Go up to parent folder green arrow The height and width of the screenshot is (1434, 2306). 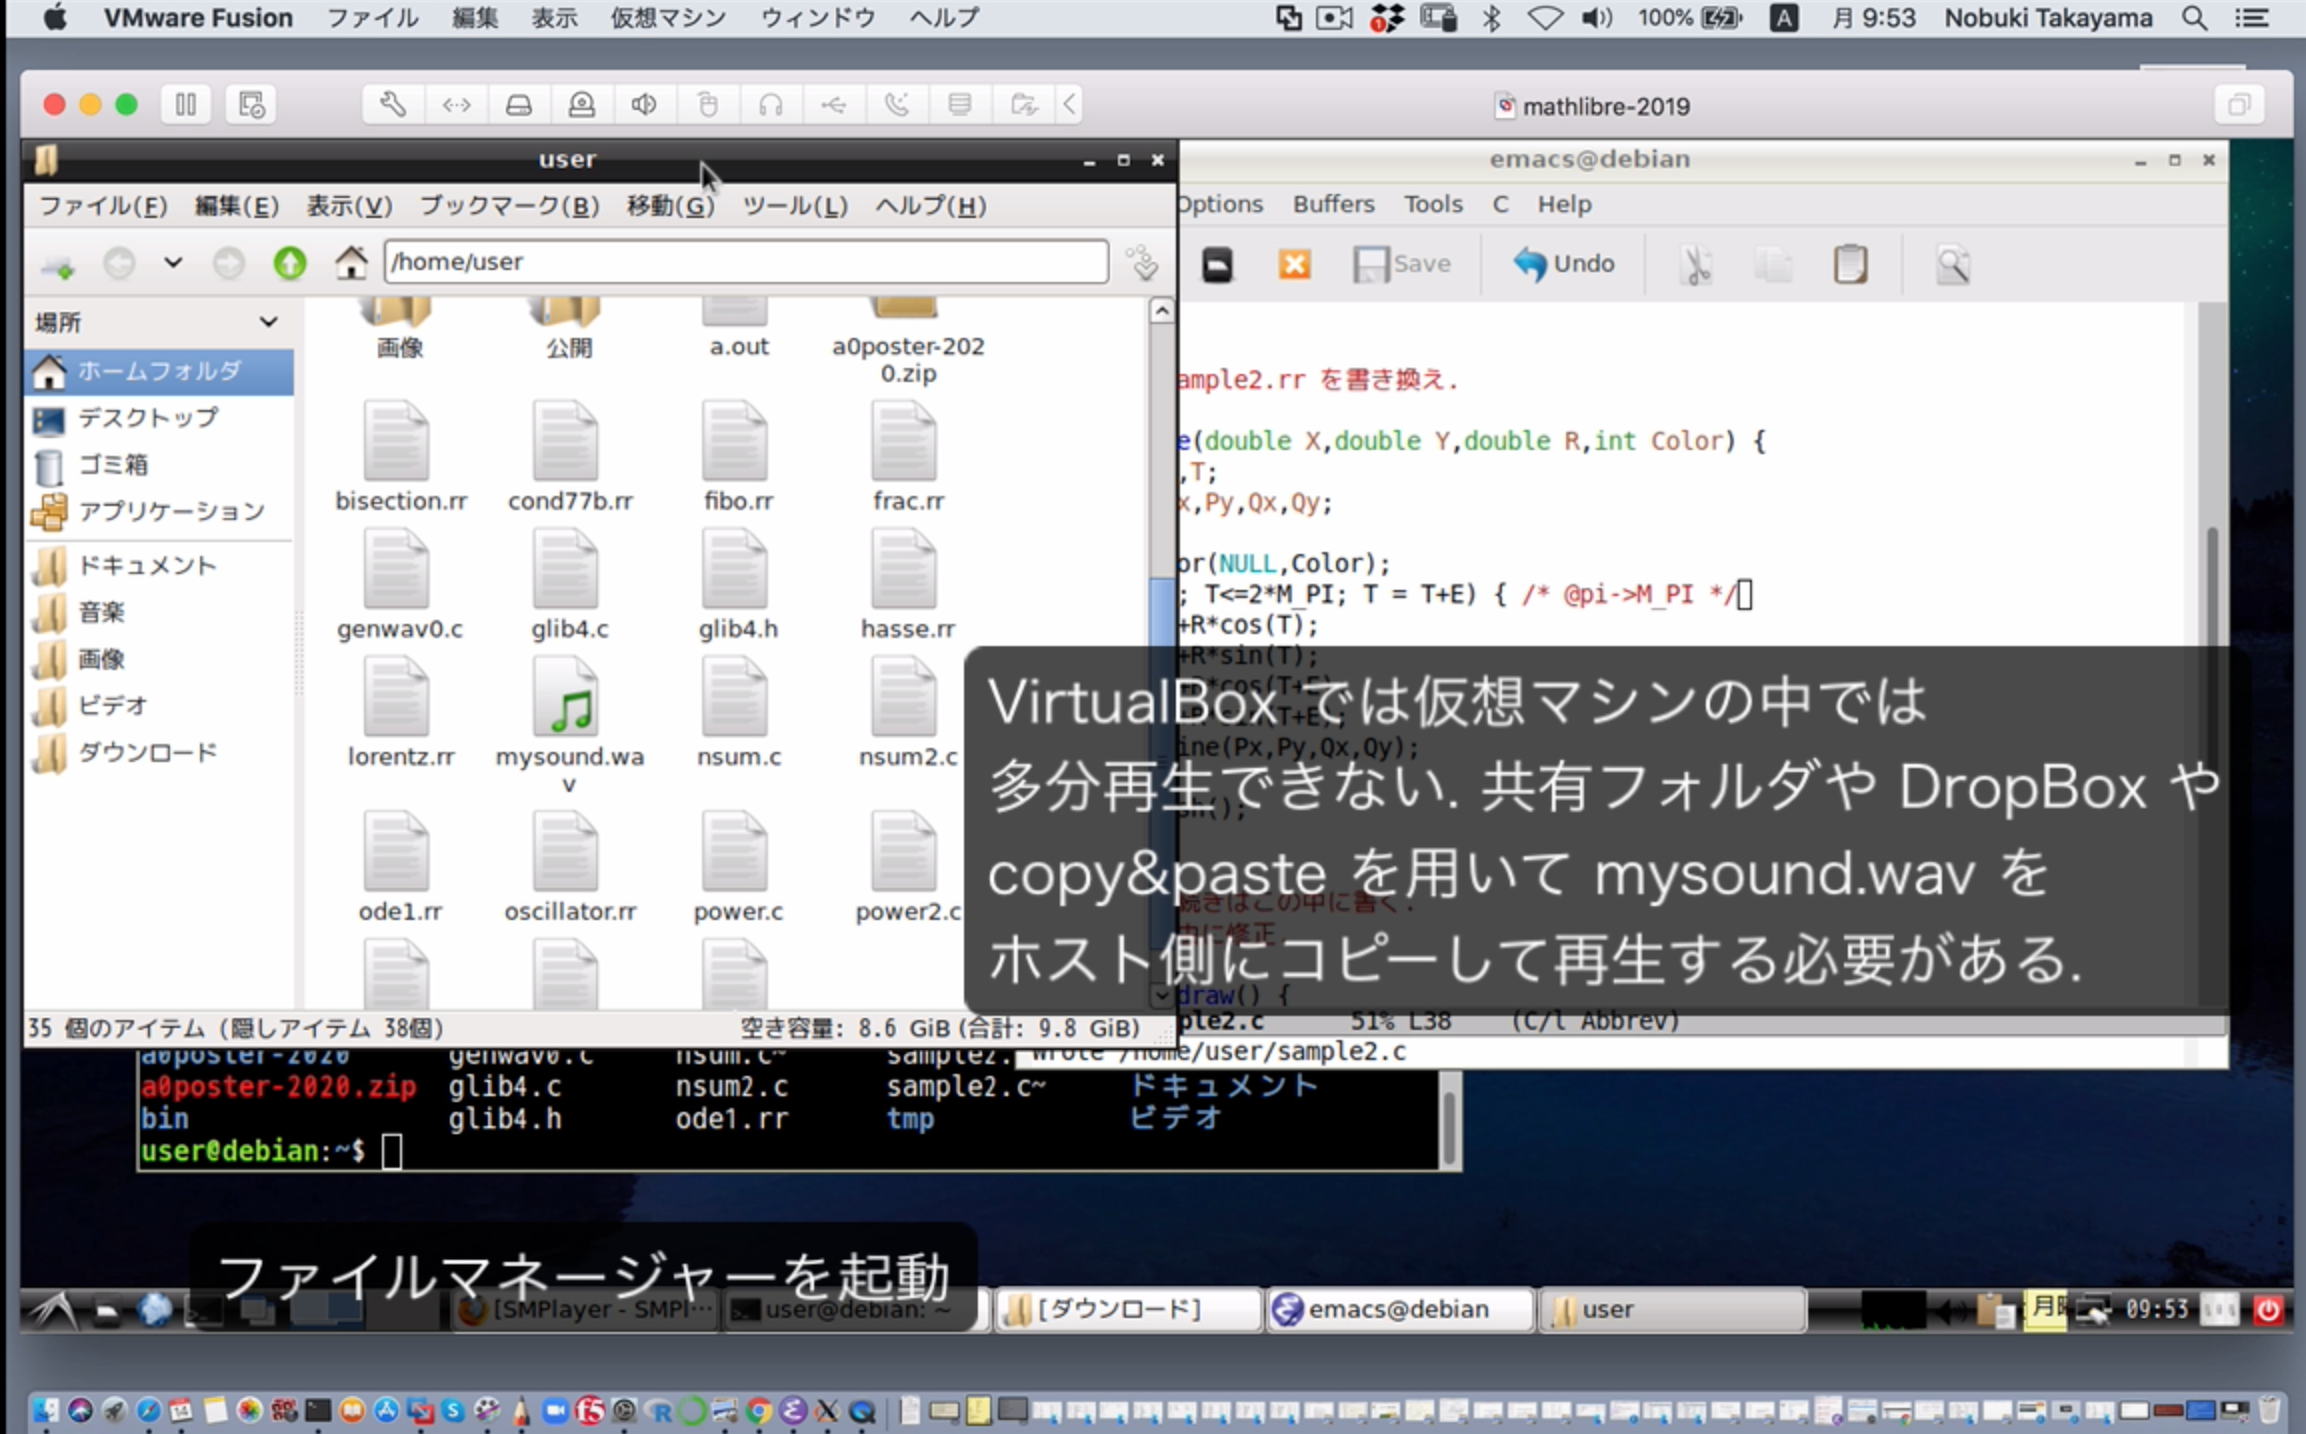click(x=290, y=263)
